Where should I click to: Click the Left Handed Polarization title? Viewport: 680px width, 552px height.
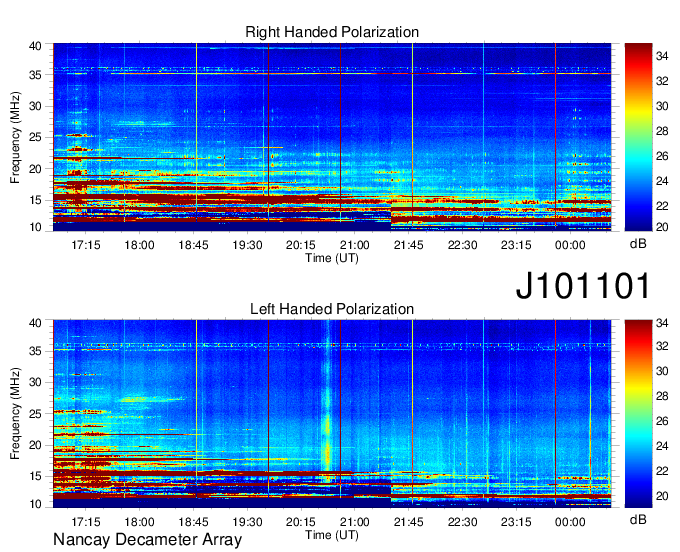[332, 309]
